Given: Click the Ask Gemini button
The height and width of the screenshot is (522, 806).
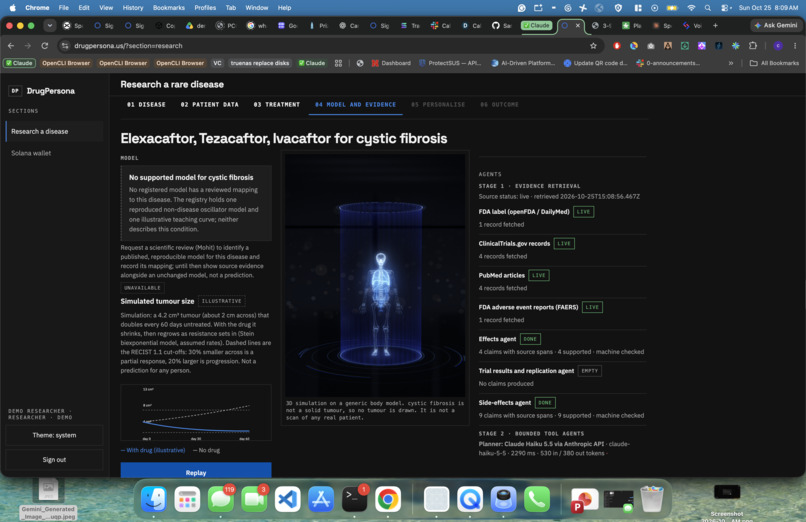Looking at the screenshot, I should 776,25.
